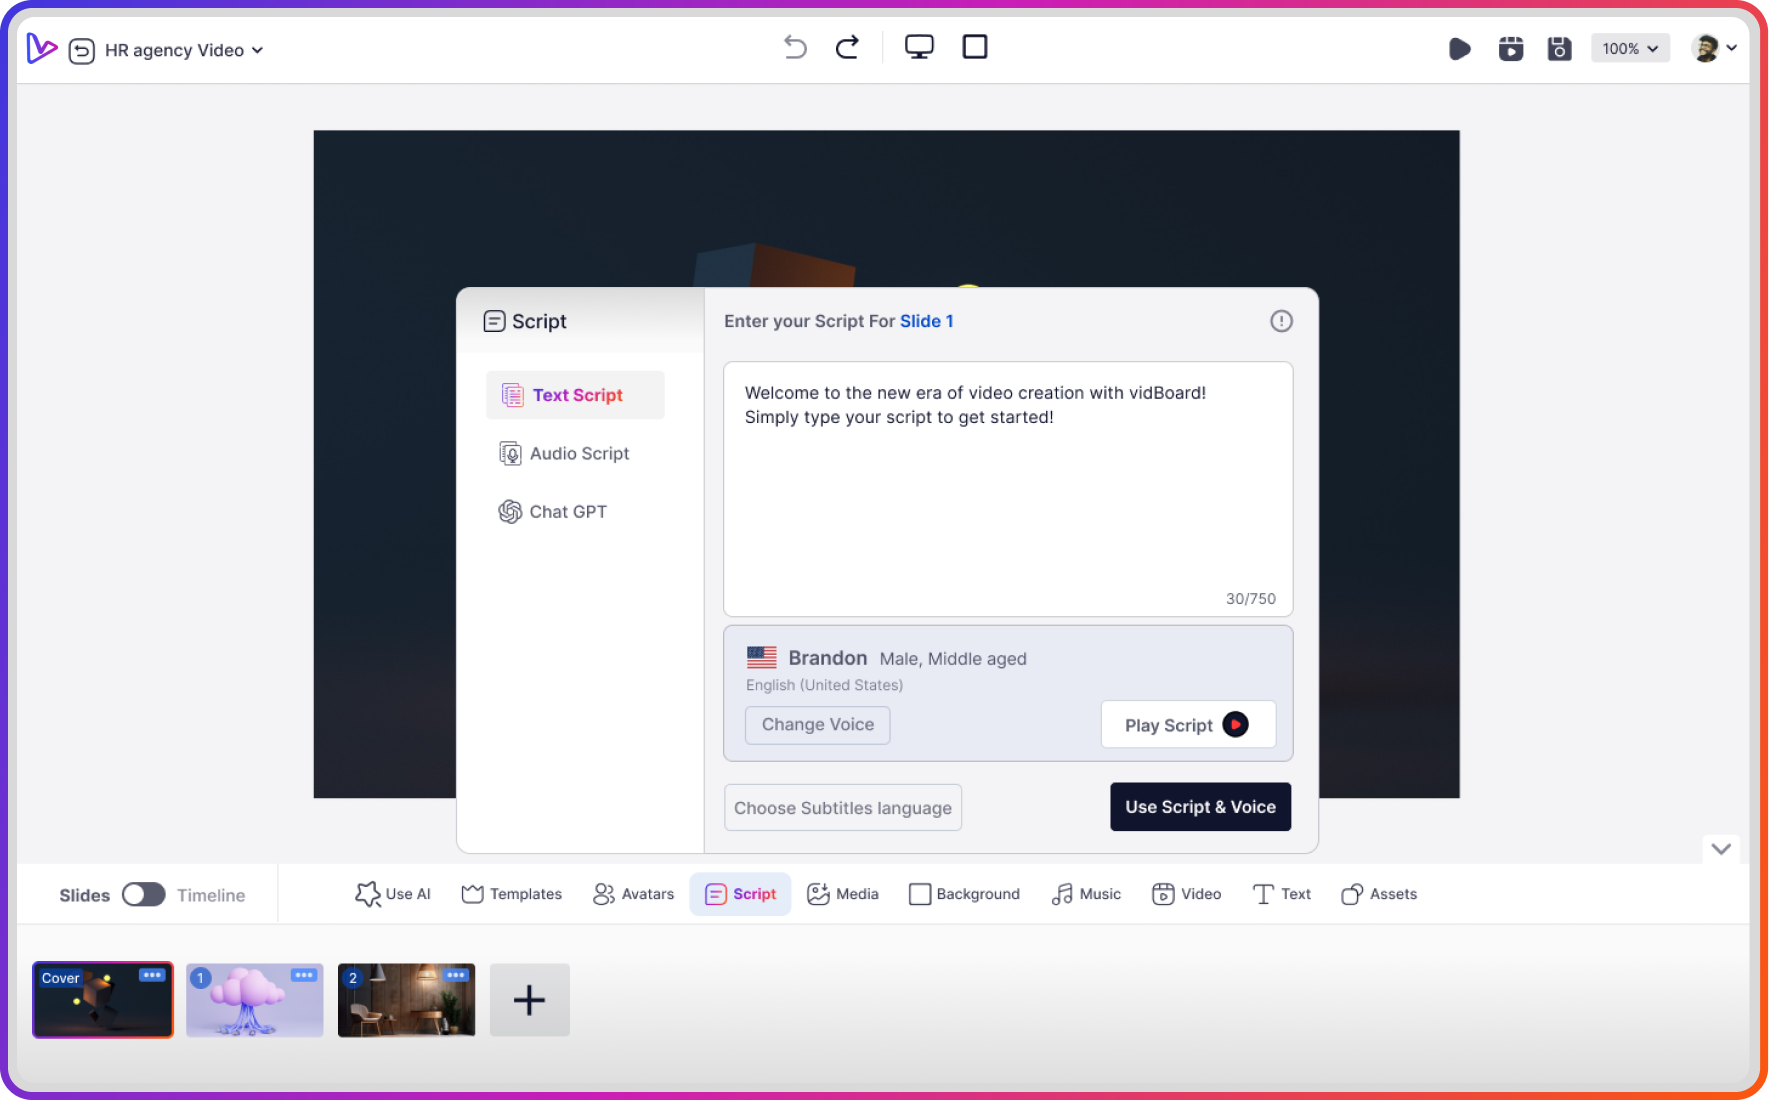The width and height of the screenshot is (1769, 1100).
Task: Select the landscape orientation icon
Action: (x=919, y=46)
